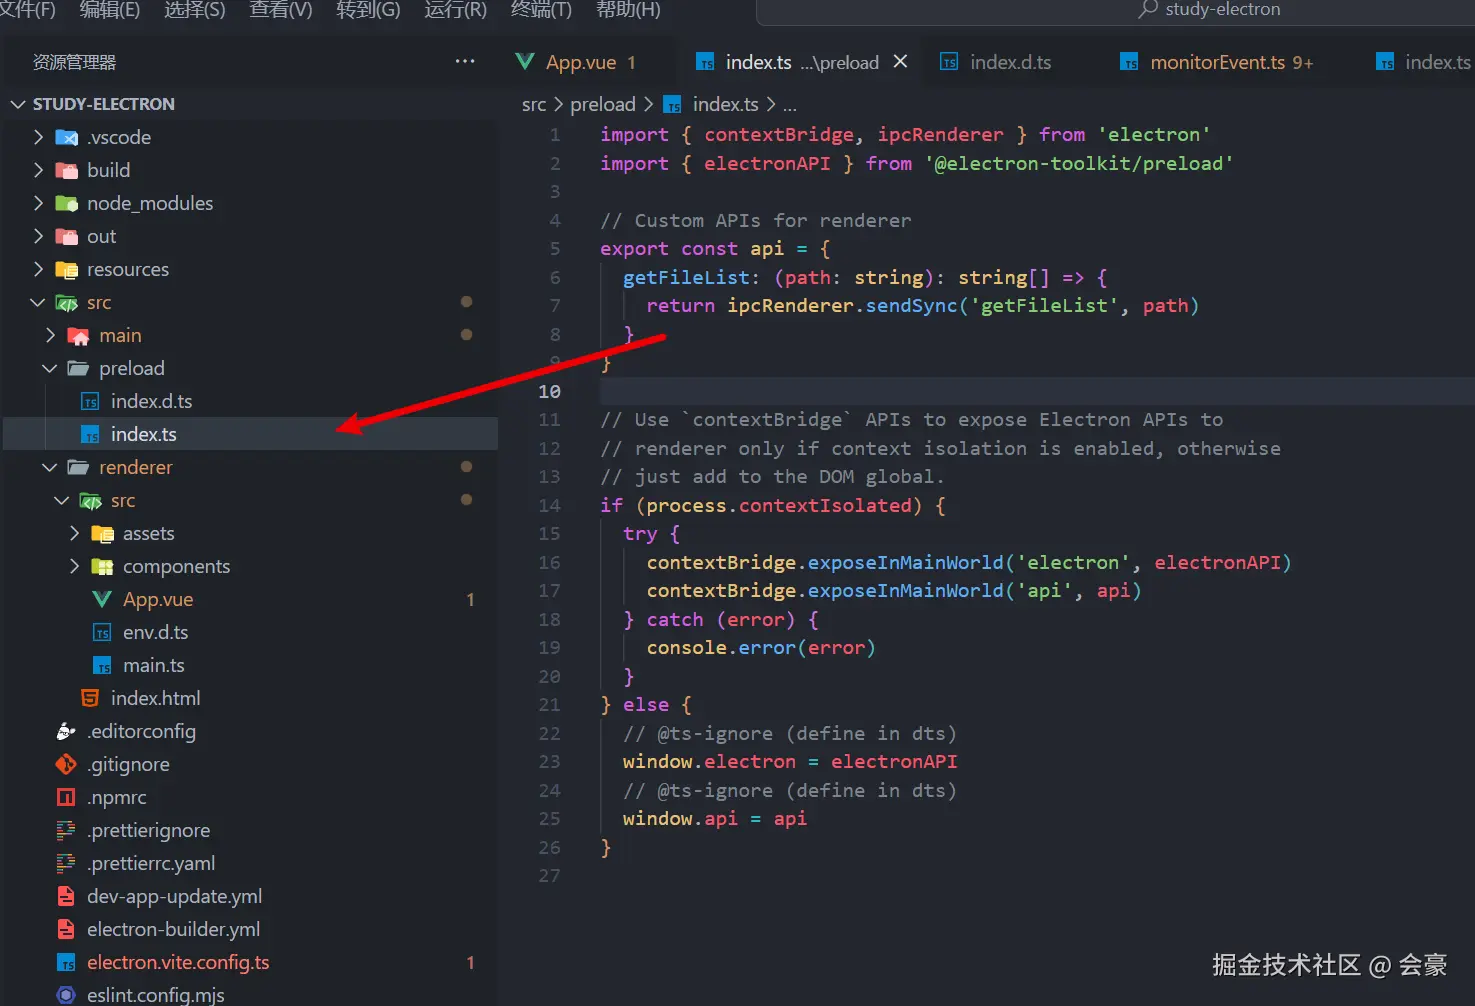The height and width of the screenshot is (1006, 1475).
Task: Click the assets folder icon
Action: click(x=103, y=533)
